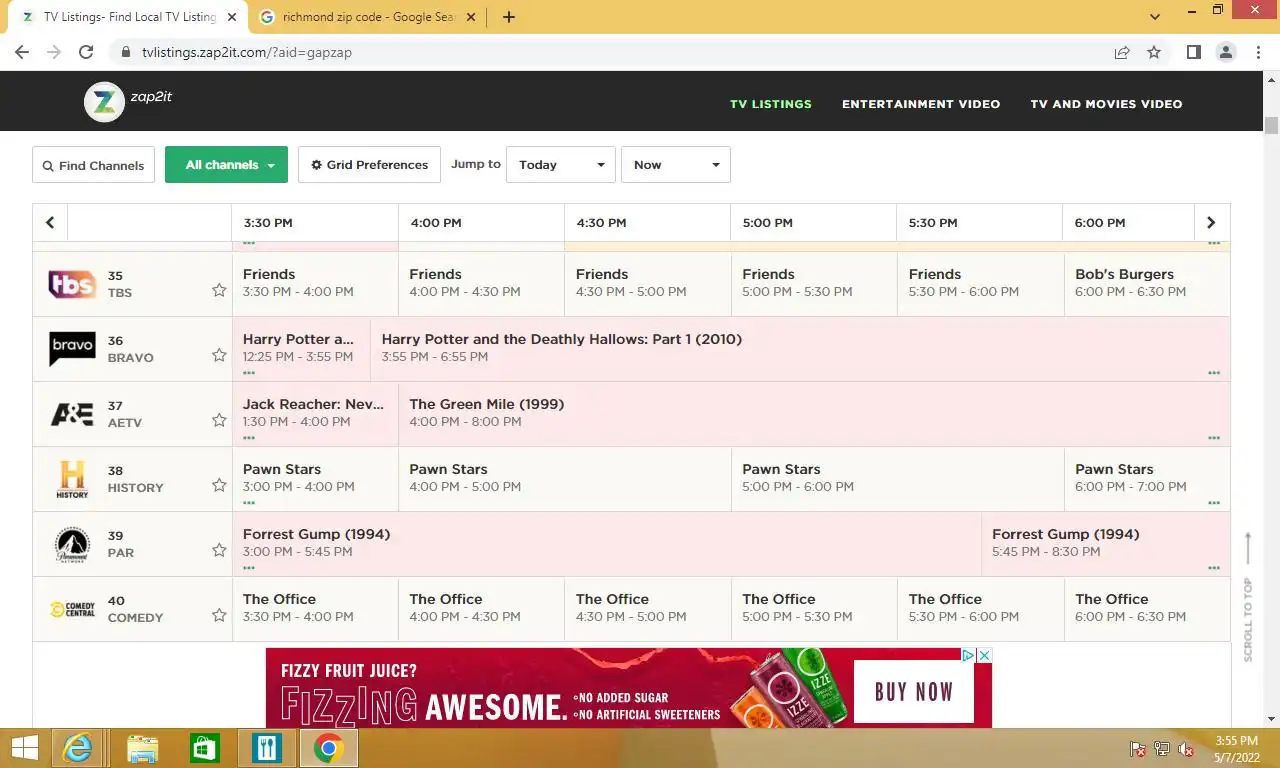The image size is (1280, 768).
Task: Open Grid Preferences settings
Action: (369, 165)
